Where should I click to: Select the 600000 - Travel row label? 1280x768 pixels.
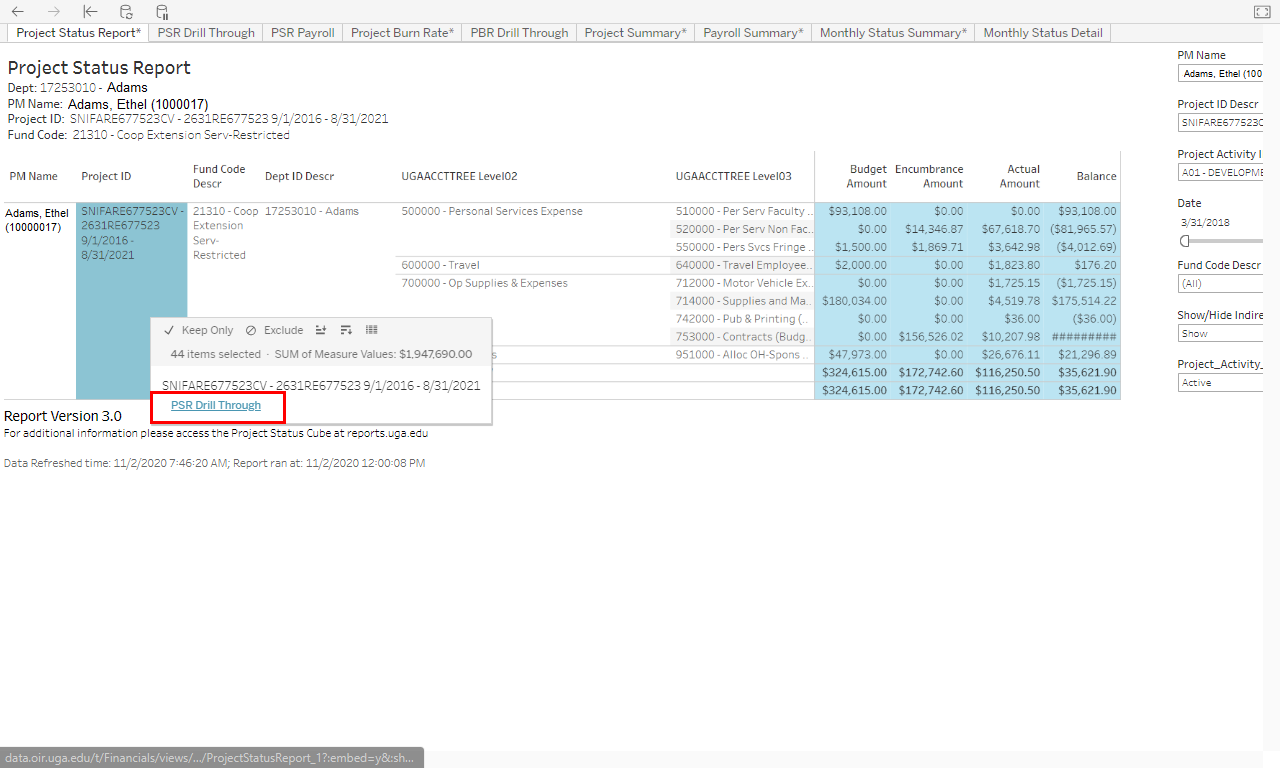[440, 265]
